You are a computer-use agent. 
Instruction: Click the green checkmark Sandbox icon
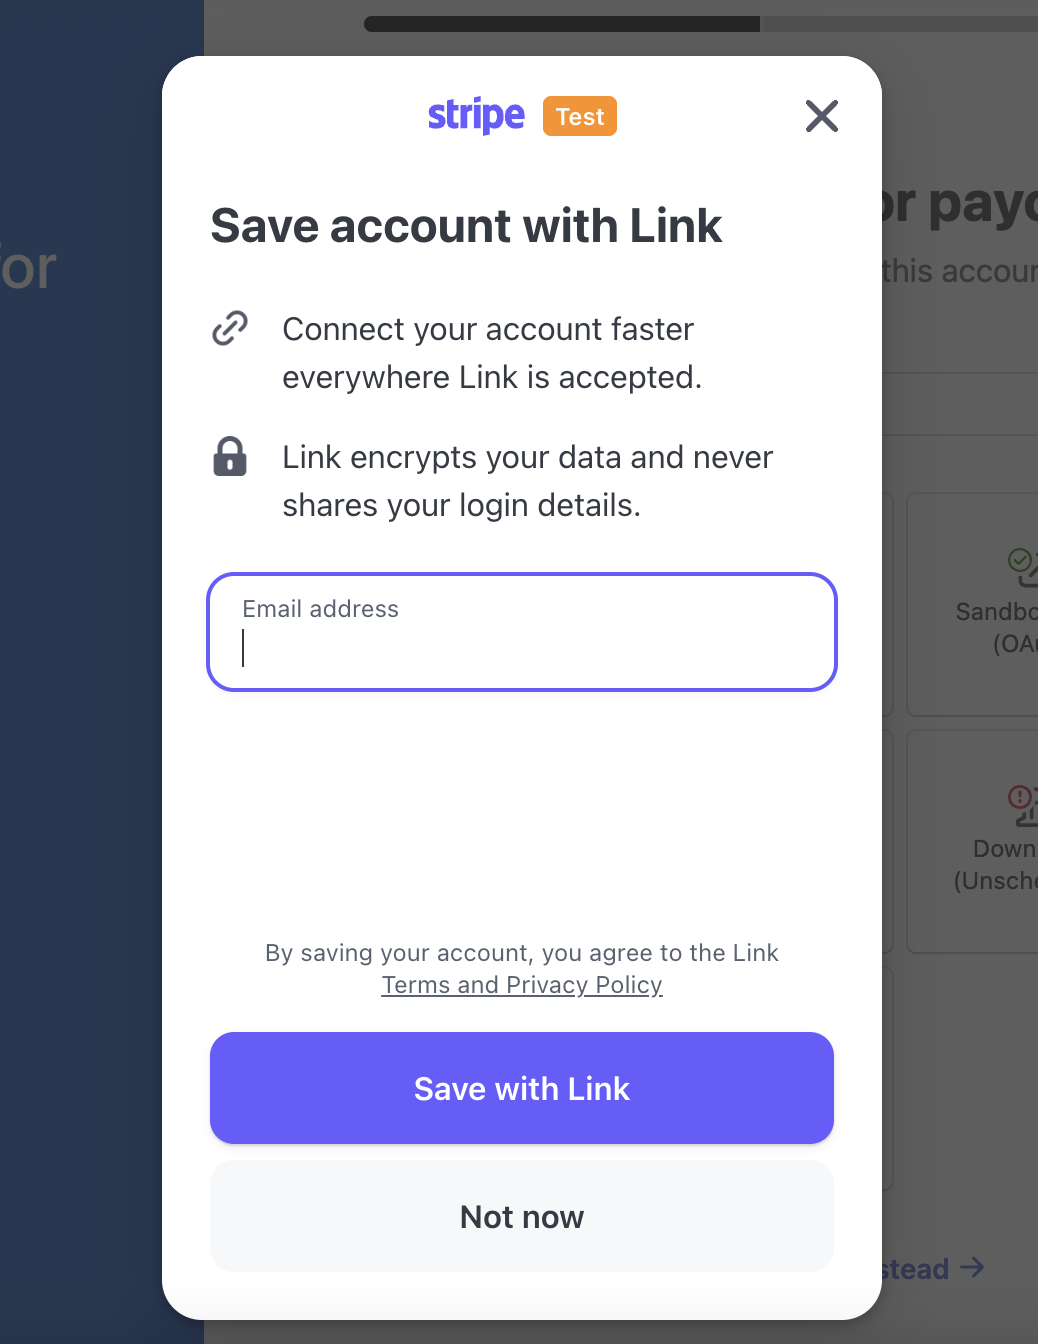point(1023,566)
